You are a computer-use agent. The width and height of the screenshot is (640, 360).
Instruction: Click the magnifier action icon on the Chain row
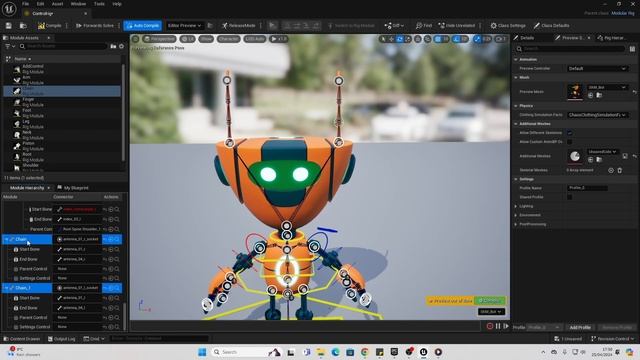pos(117,239)
